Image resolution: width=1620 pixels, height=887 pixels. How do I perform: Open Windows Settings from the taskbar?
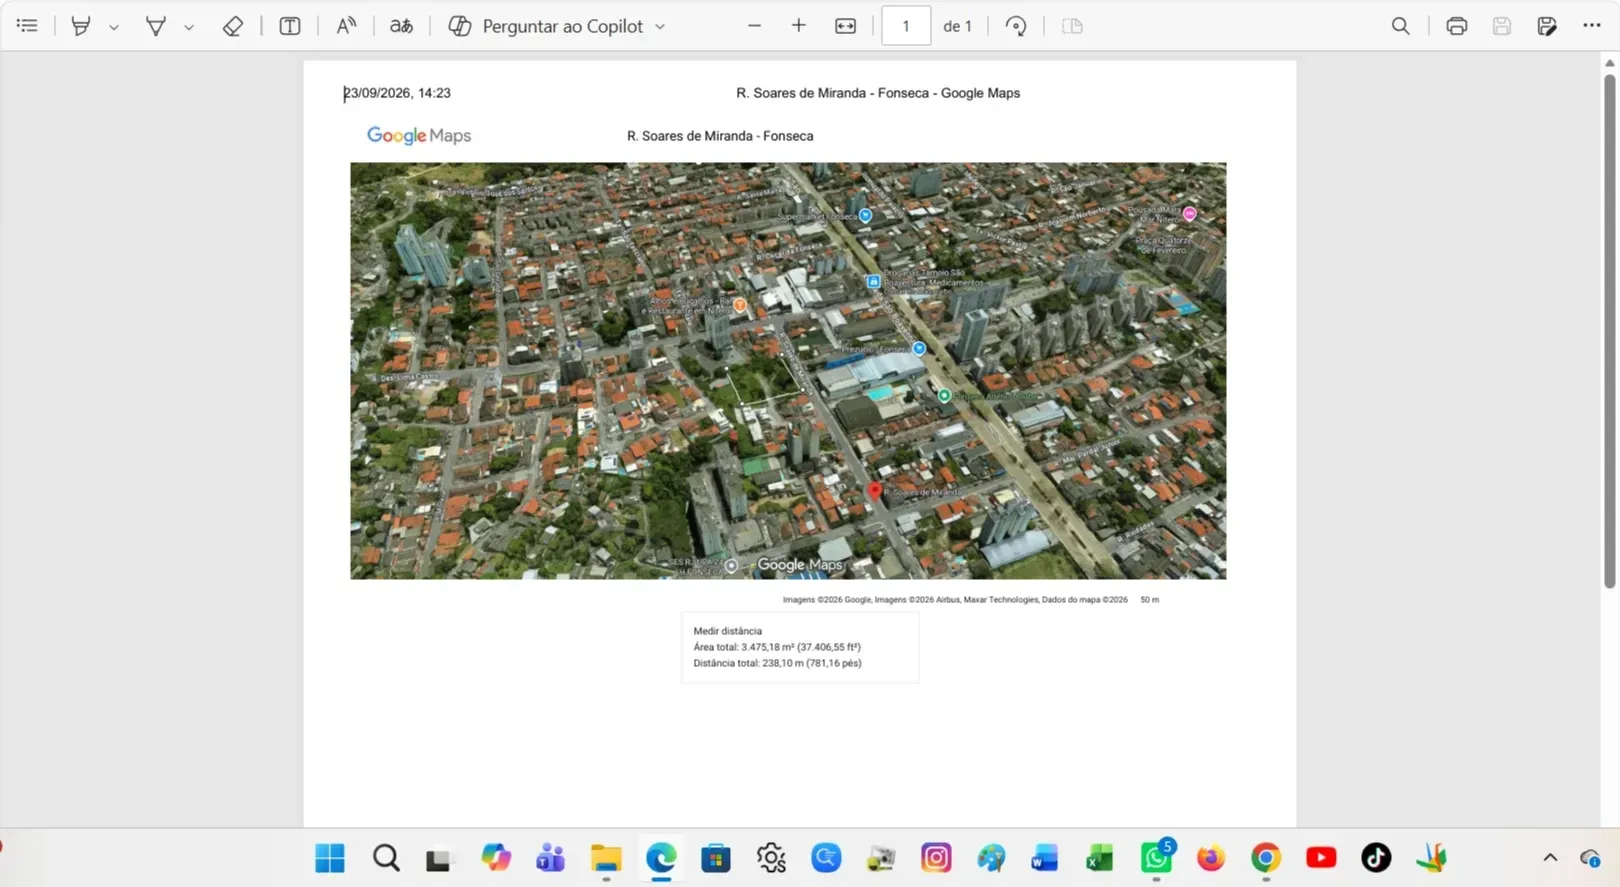[771, 858]
